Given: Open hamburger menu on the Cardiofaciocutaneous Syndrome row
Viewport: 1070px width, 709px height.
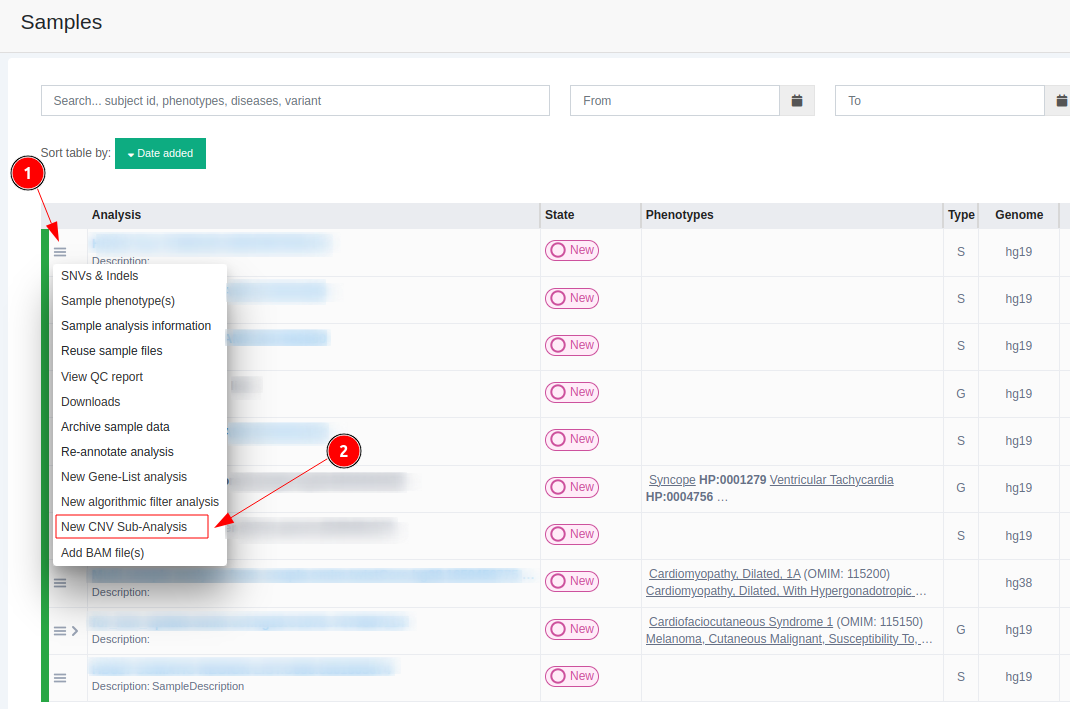Looking at the screenshot, I should pos(60,630).
